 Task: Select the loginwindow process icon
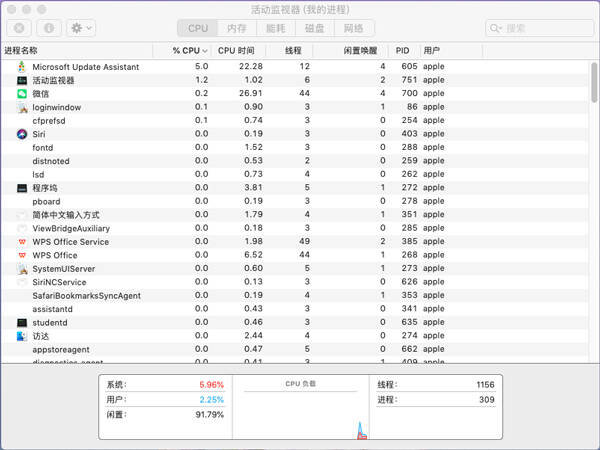[23, 108]
